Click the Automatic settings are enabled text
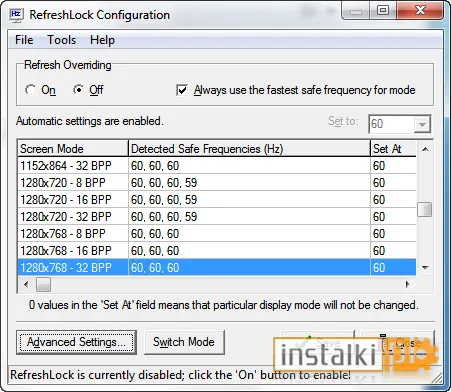 [90, 121]
